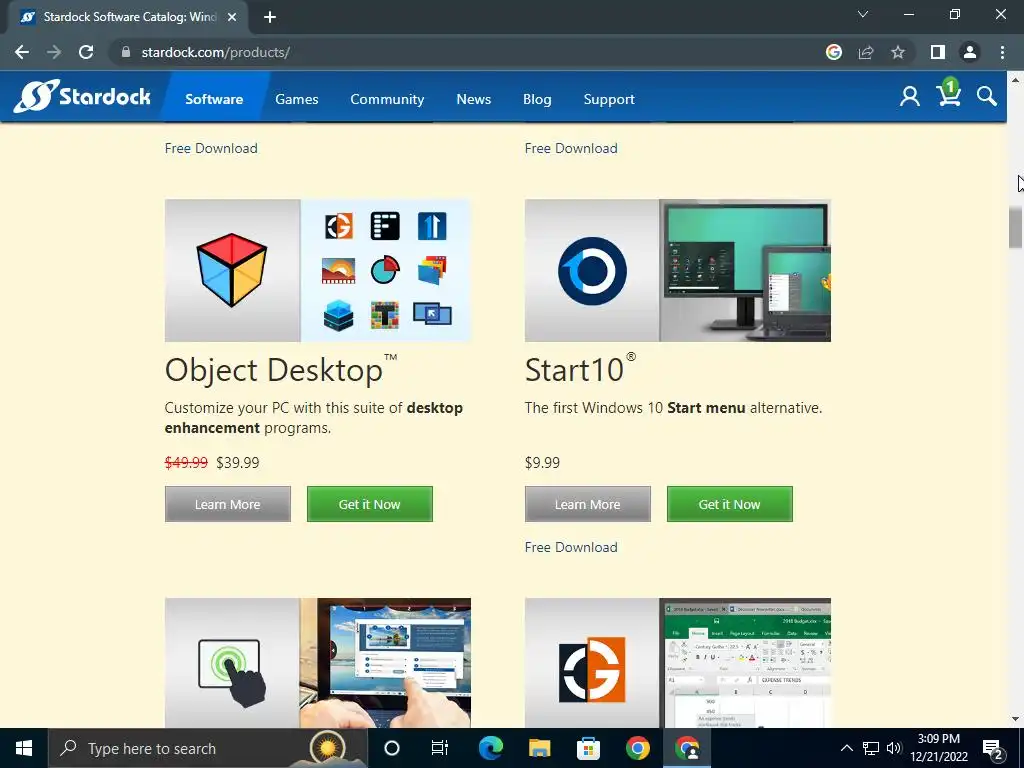Click the scrollbar down arrow
The height and width of the screenshot is (768, 1024).
[x=1015, y=720]
